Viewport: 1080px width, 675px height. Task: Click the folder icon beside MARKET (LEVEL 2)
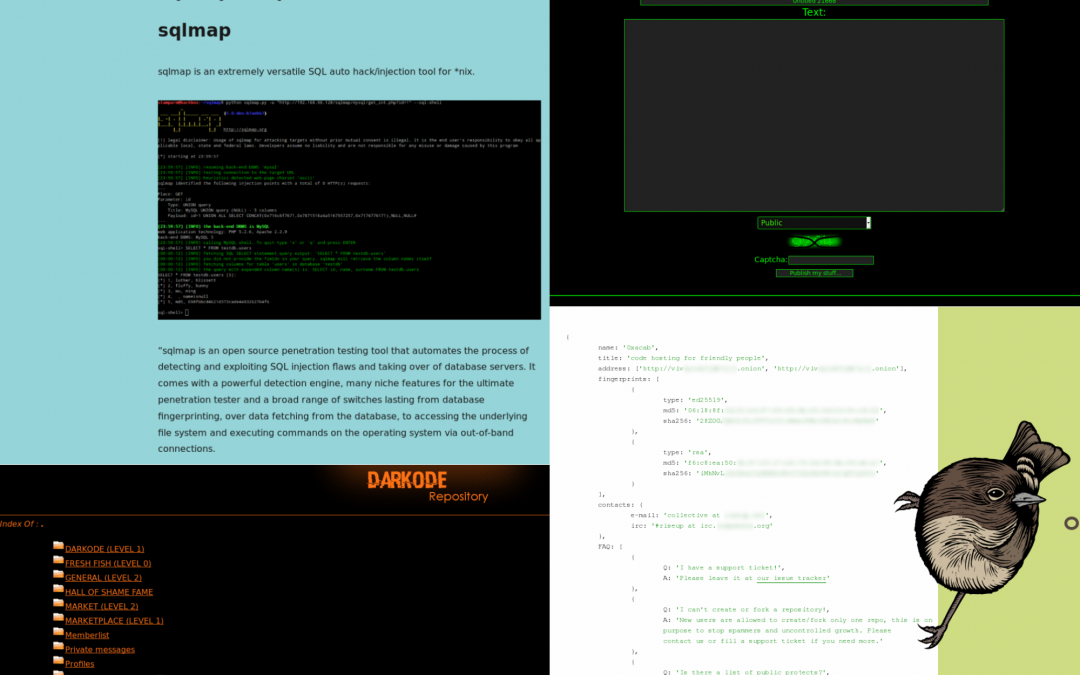point(59,605)
